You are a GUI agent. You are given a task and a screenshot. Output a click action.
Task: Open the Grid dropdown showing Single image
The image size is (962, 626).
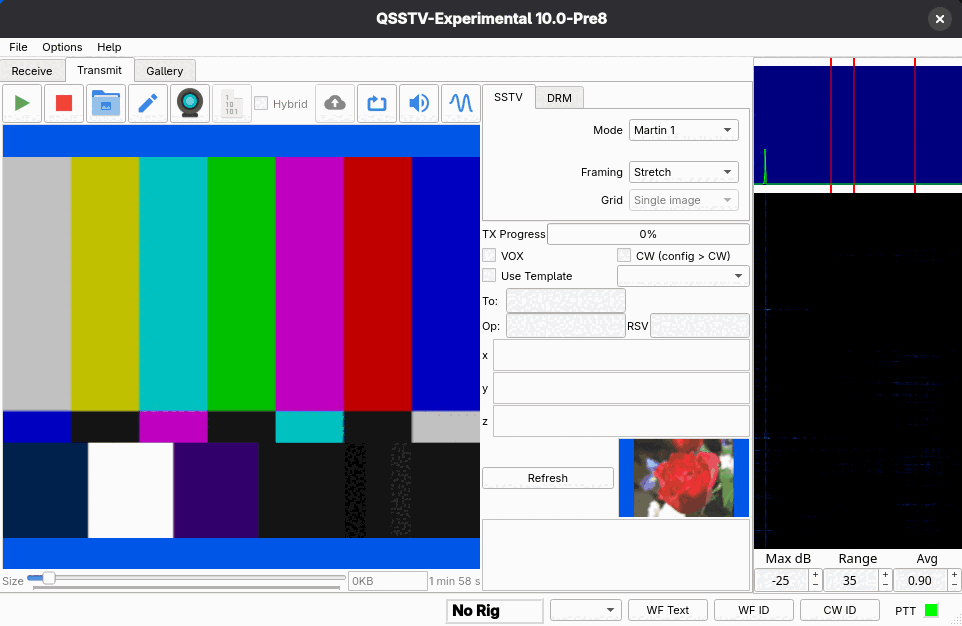[683, 200]
